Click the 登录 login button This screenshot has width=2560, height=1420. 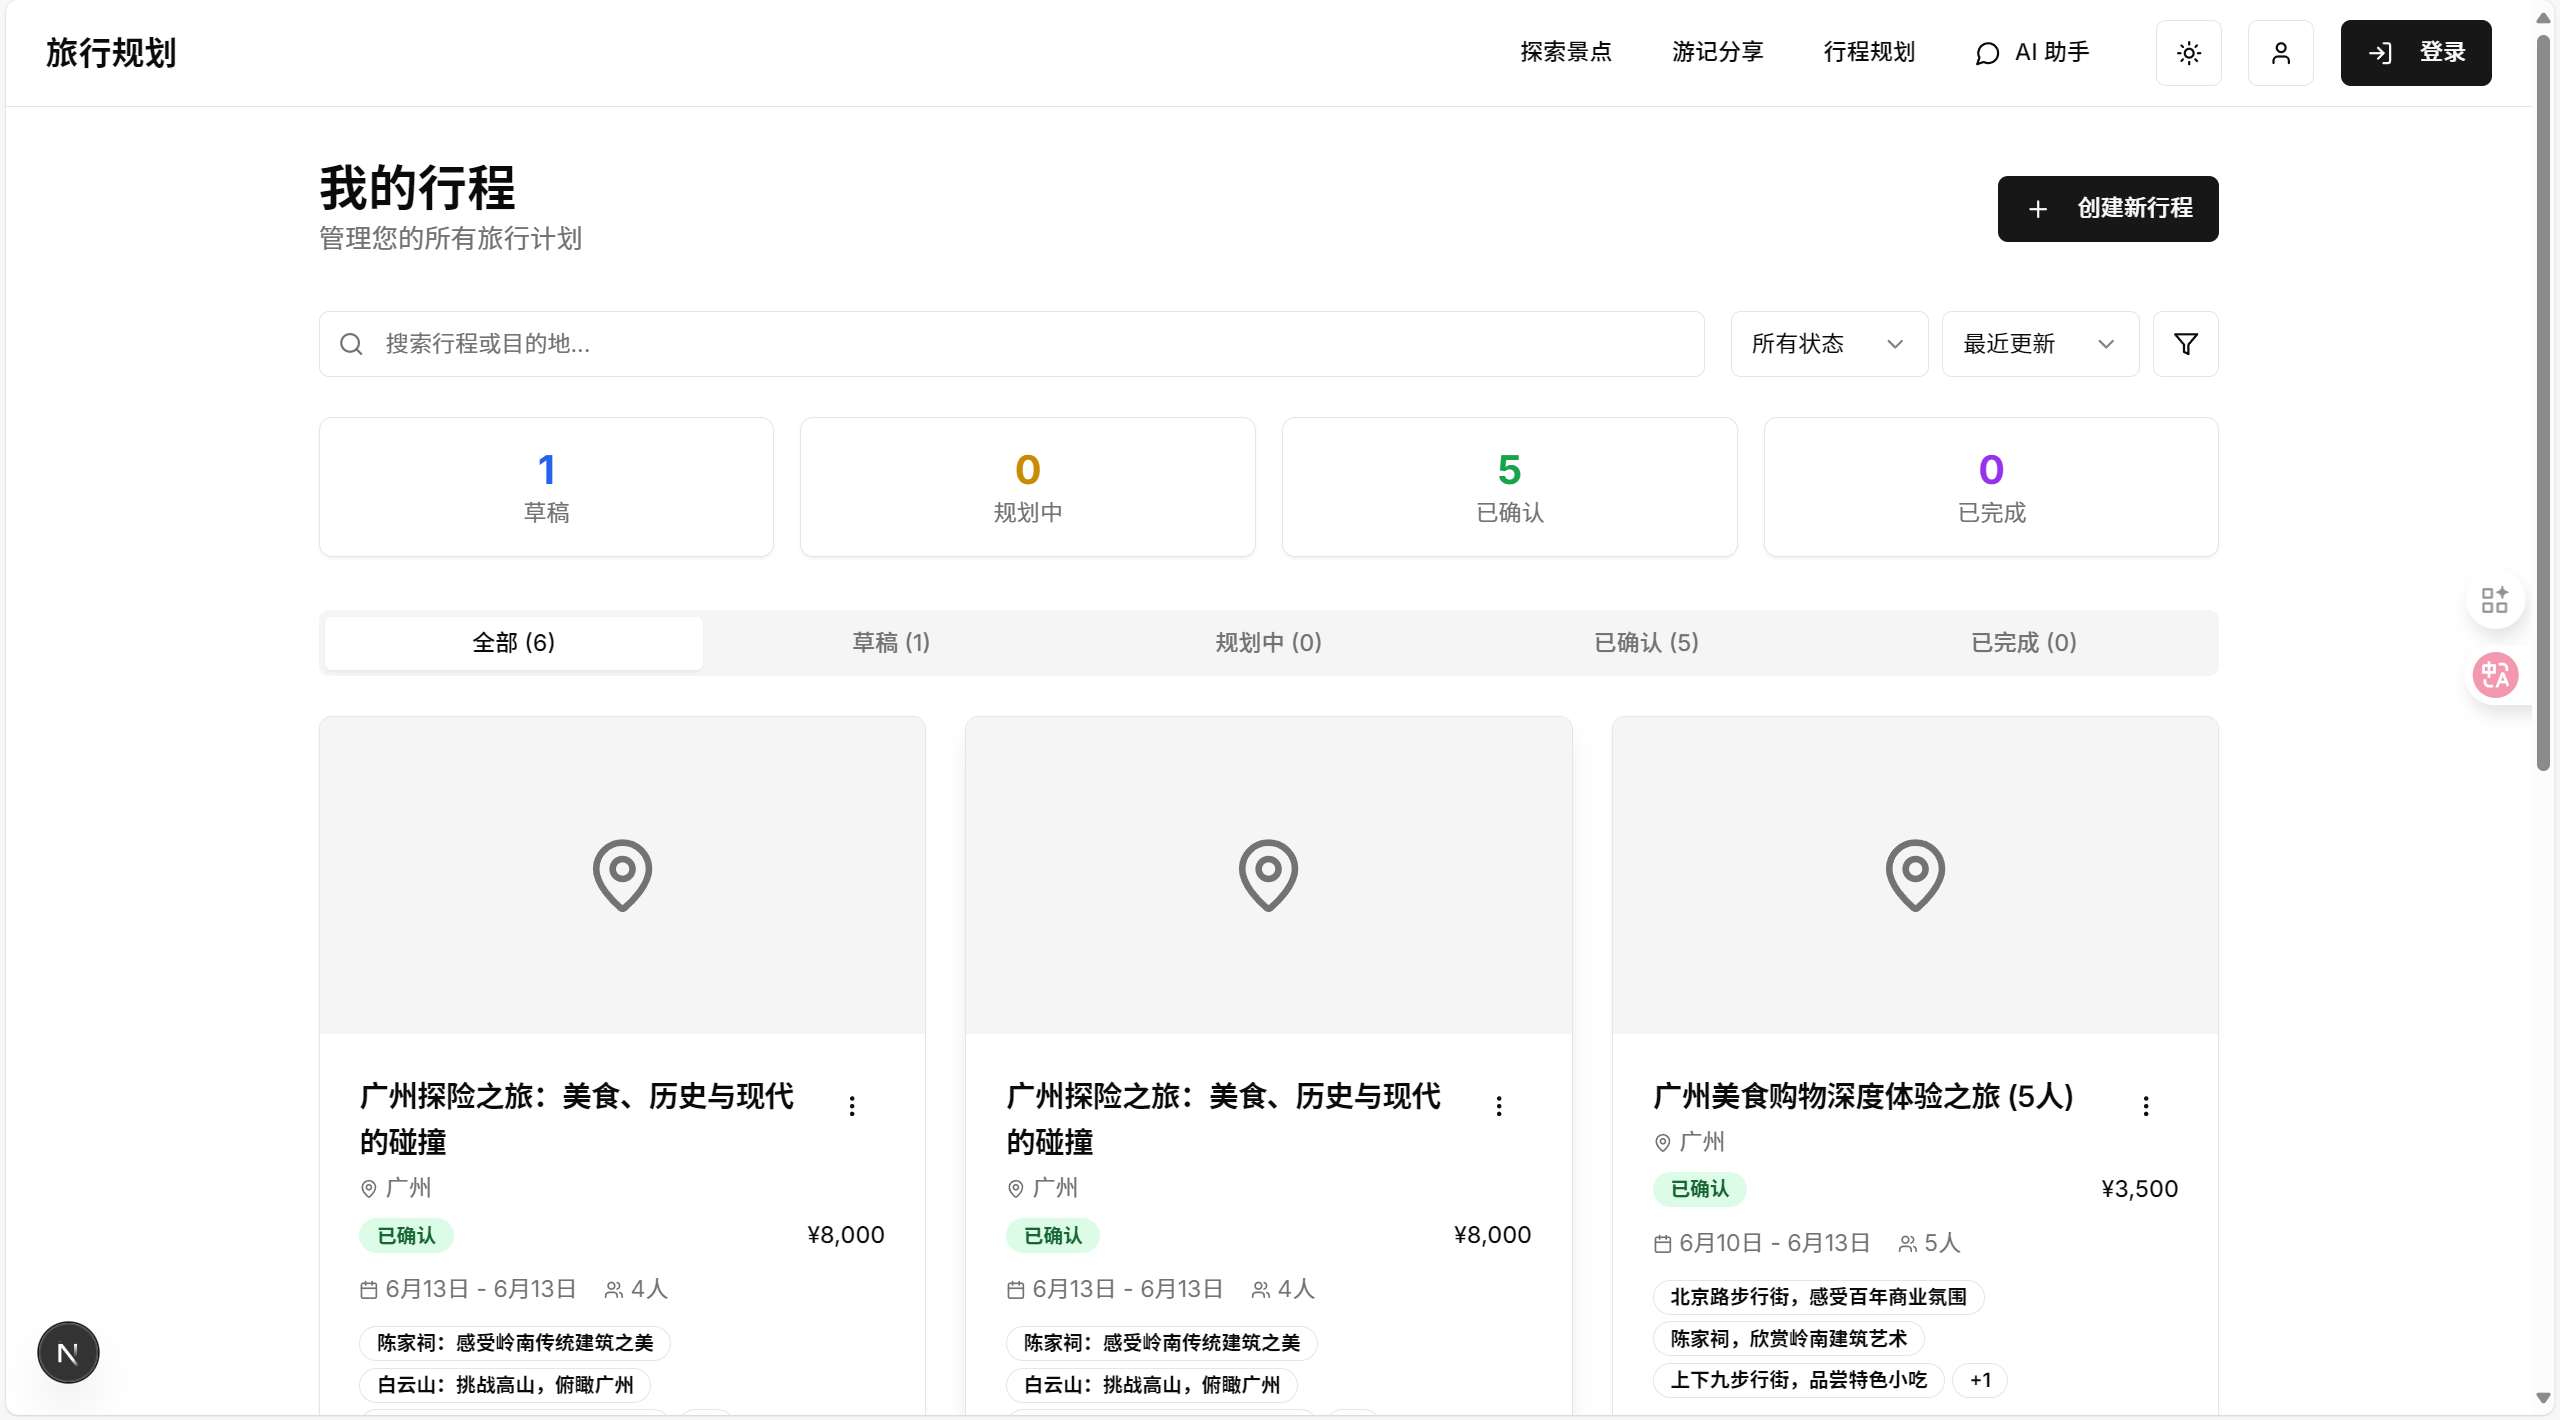click(2415, 53)
